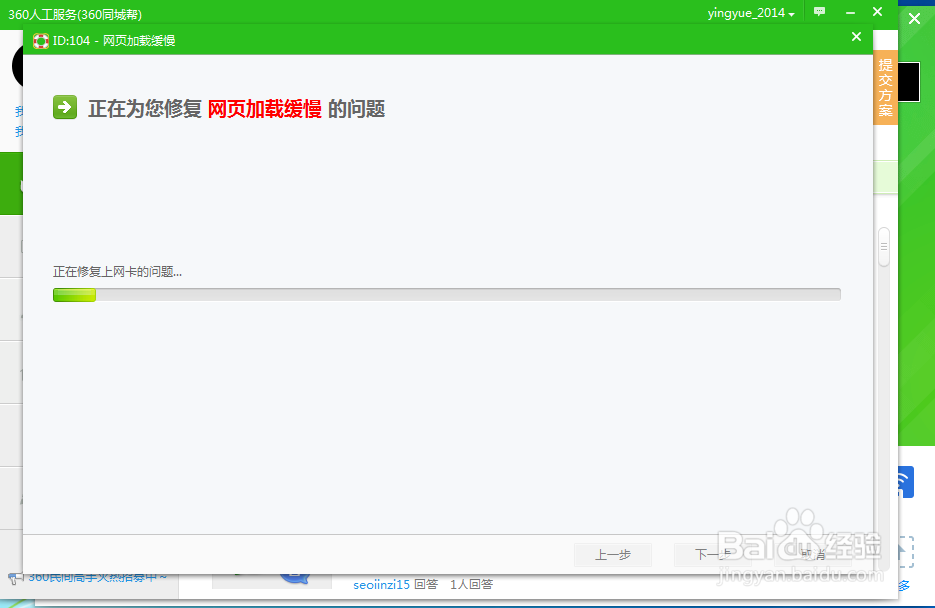
Task: Close the 360人工服务 main window
Action: (877, 12)
